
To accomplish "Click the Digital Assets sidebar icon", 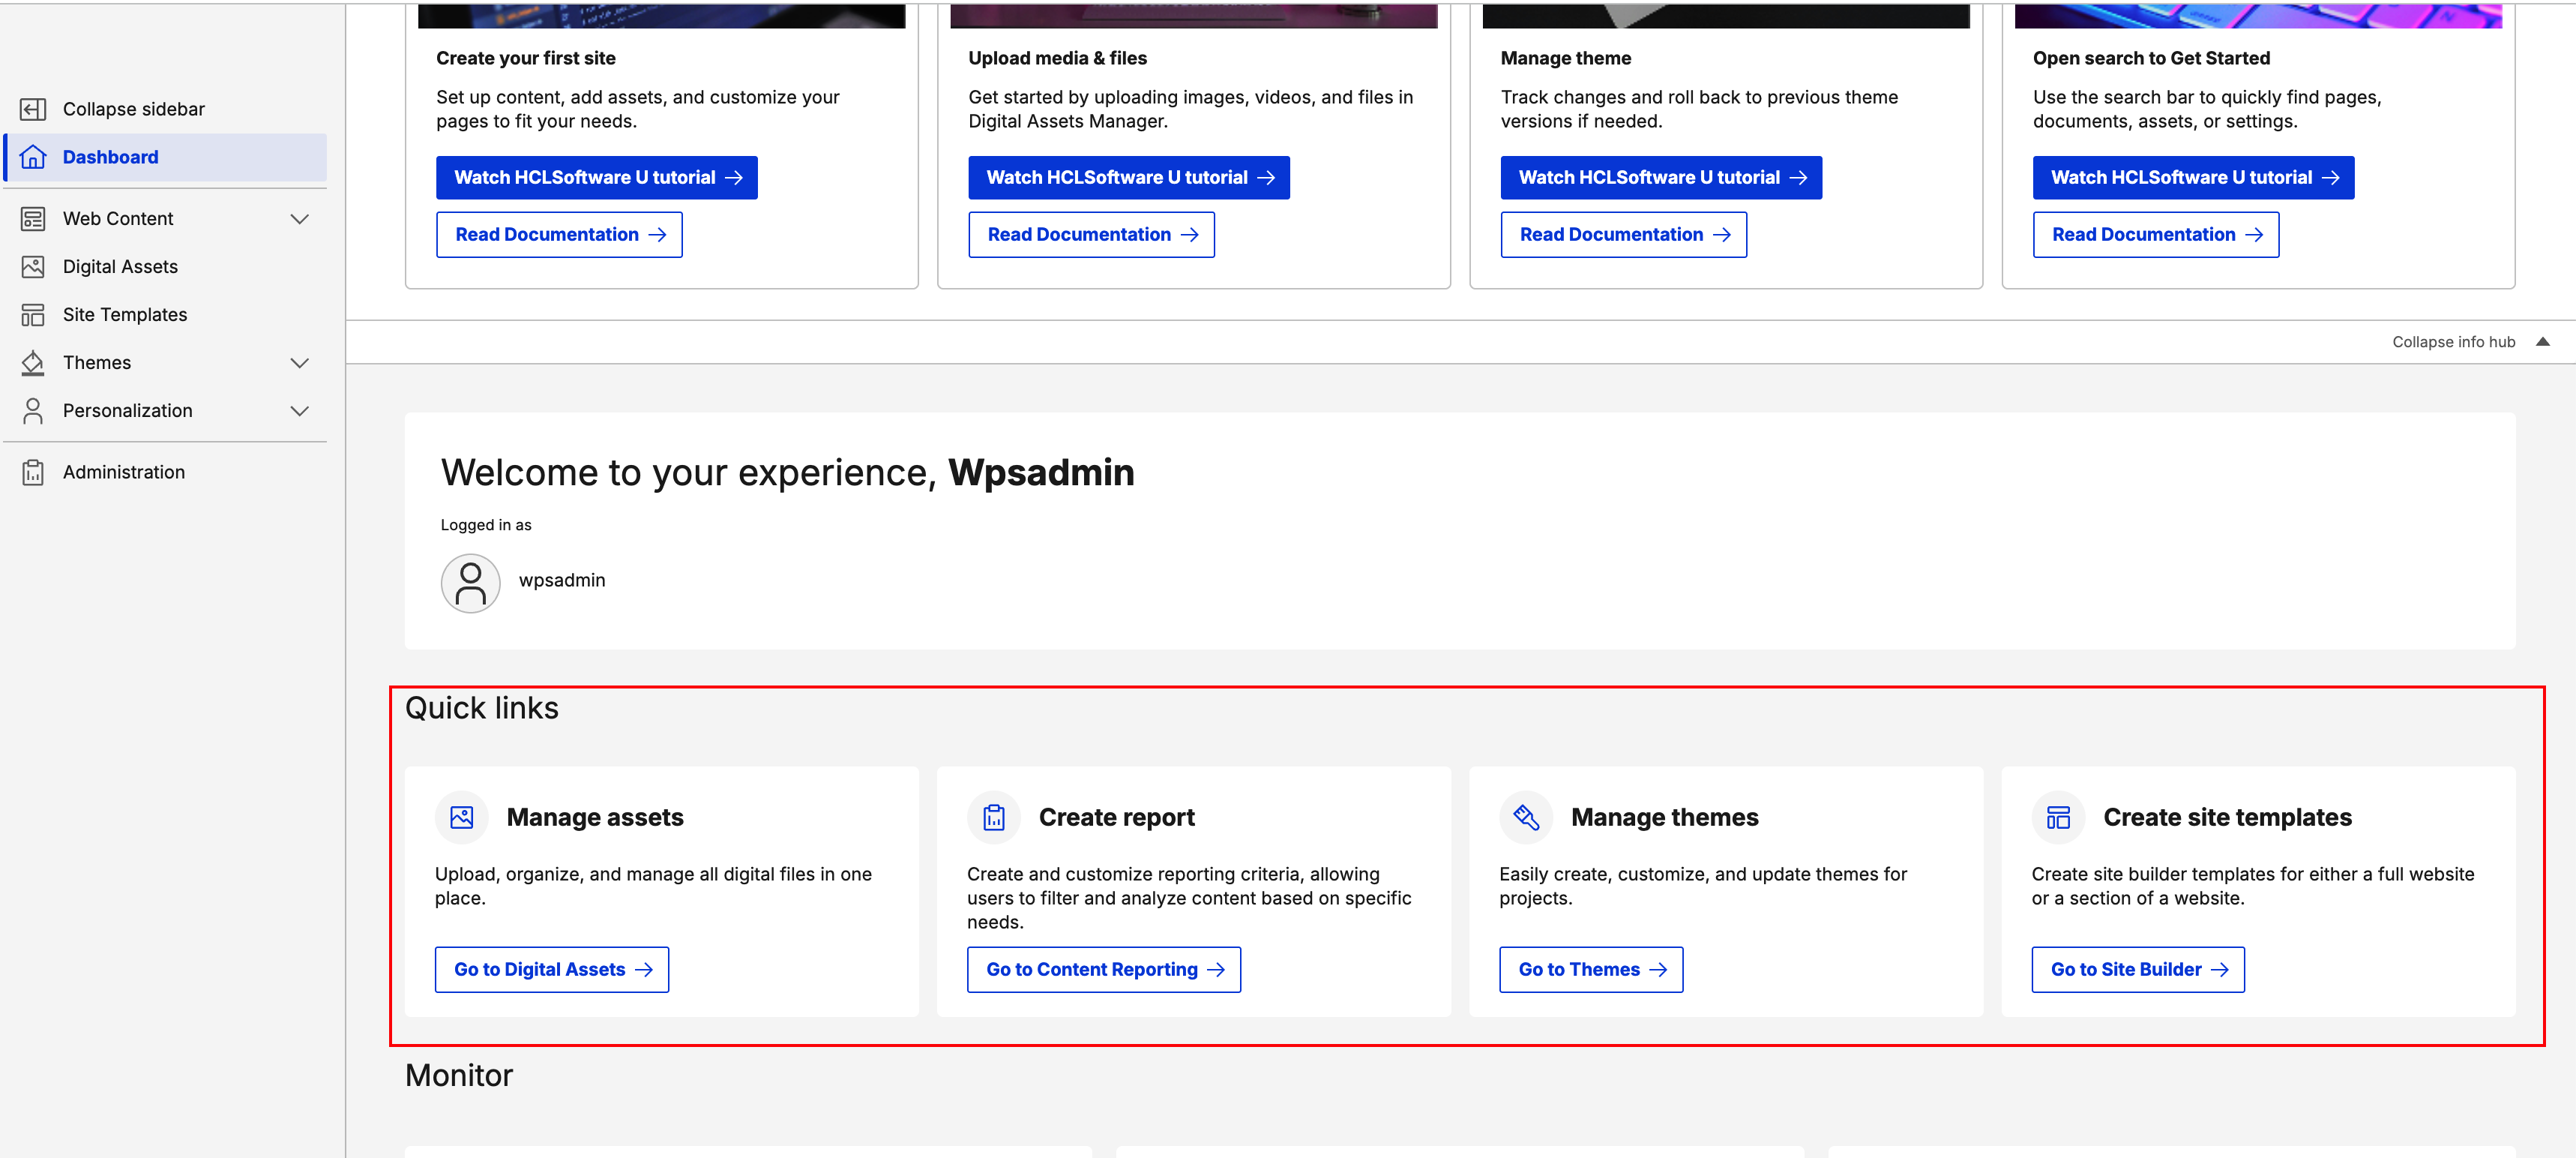I will tap(33, 267).
